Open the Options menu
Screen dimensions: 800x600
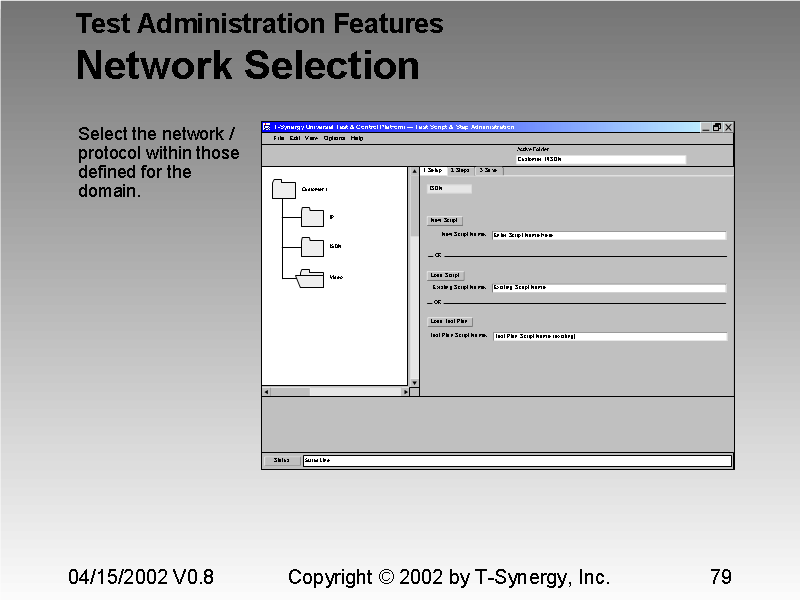point(336,139)
